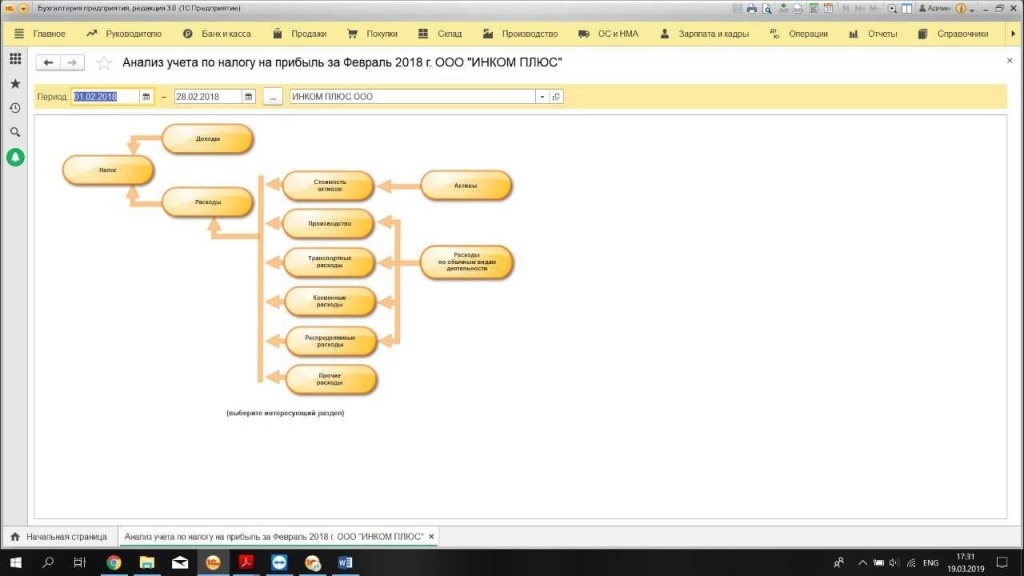Open the hamburger main menu
The width and height of the screenshot is (1024, 576).
coord(19,33)
